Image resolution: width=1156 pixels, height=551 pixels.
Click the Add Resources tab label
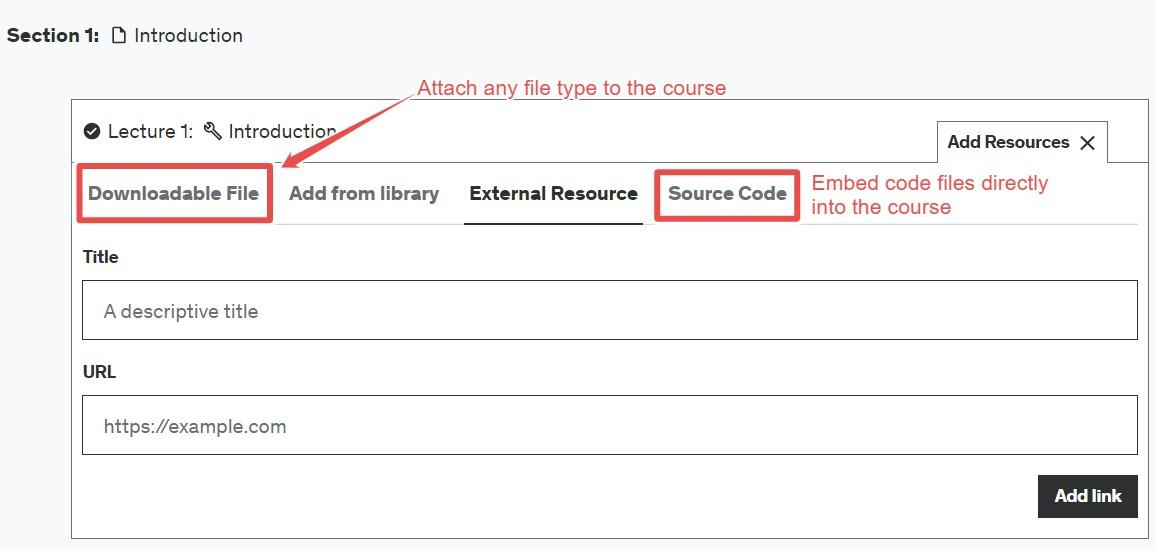click(x=1009, y=142)
